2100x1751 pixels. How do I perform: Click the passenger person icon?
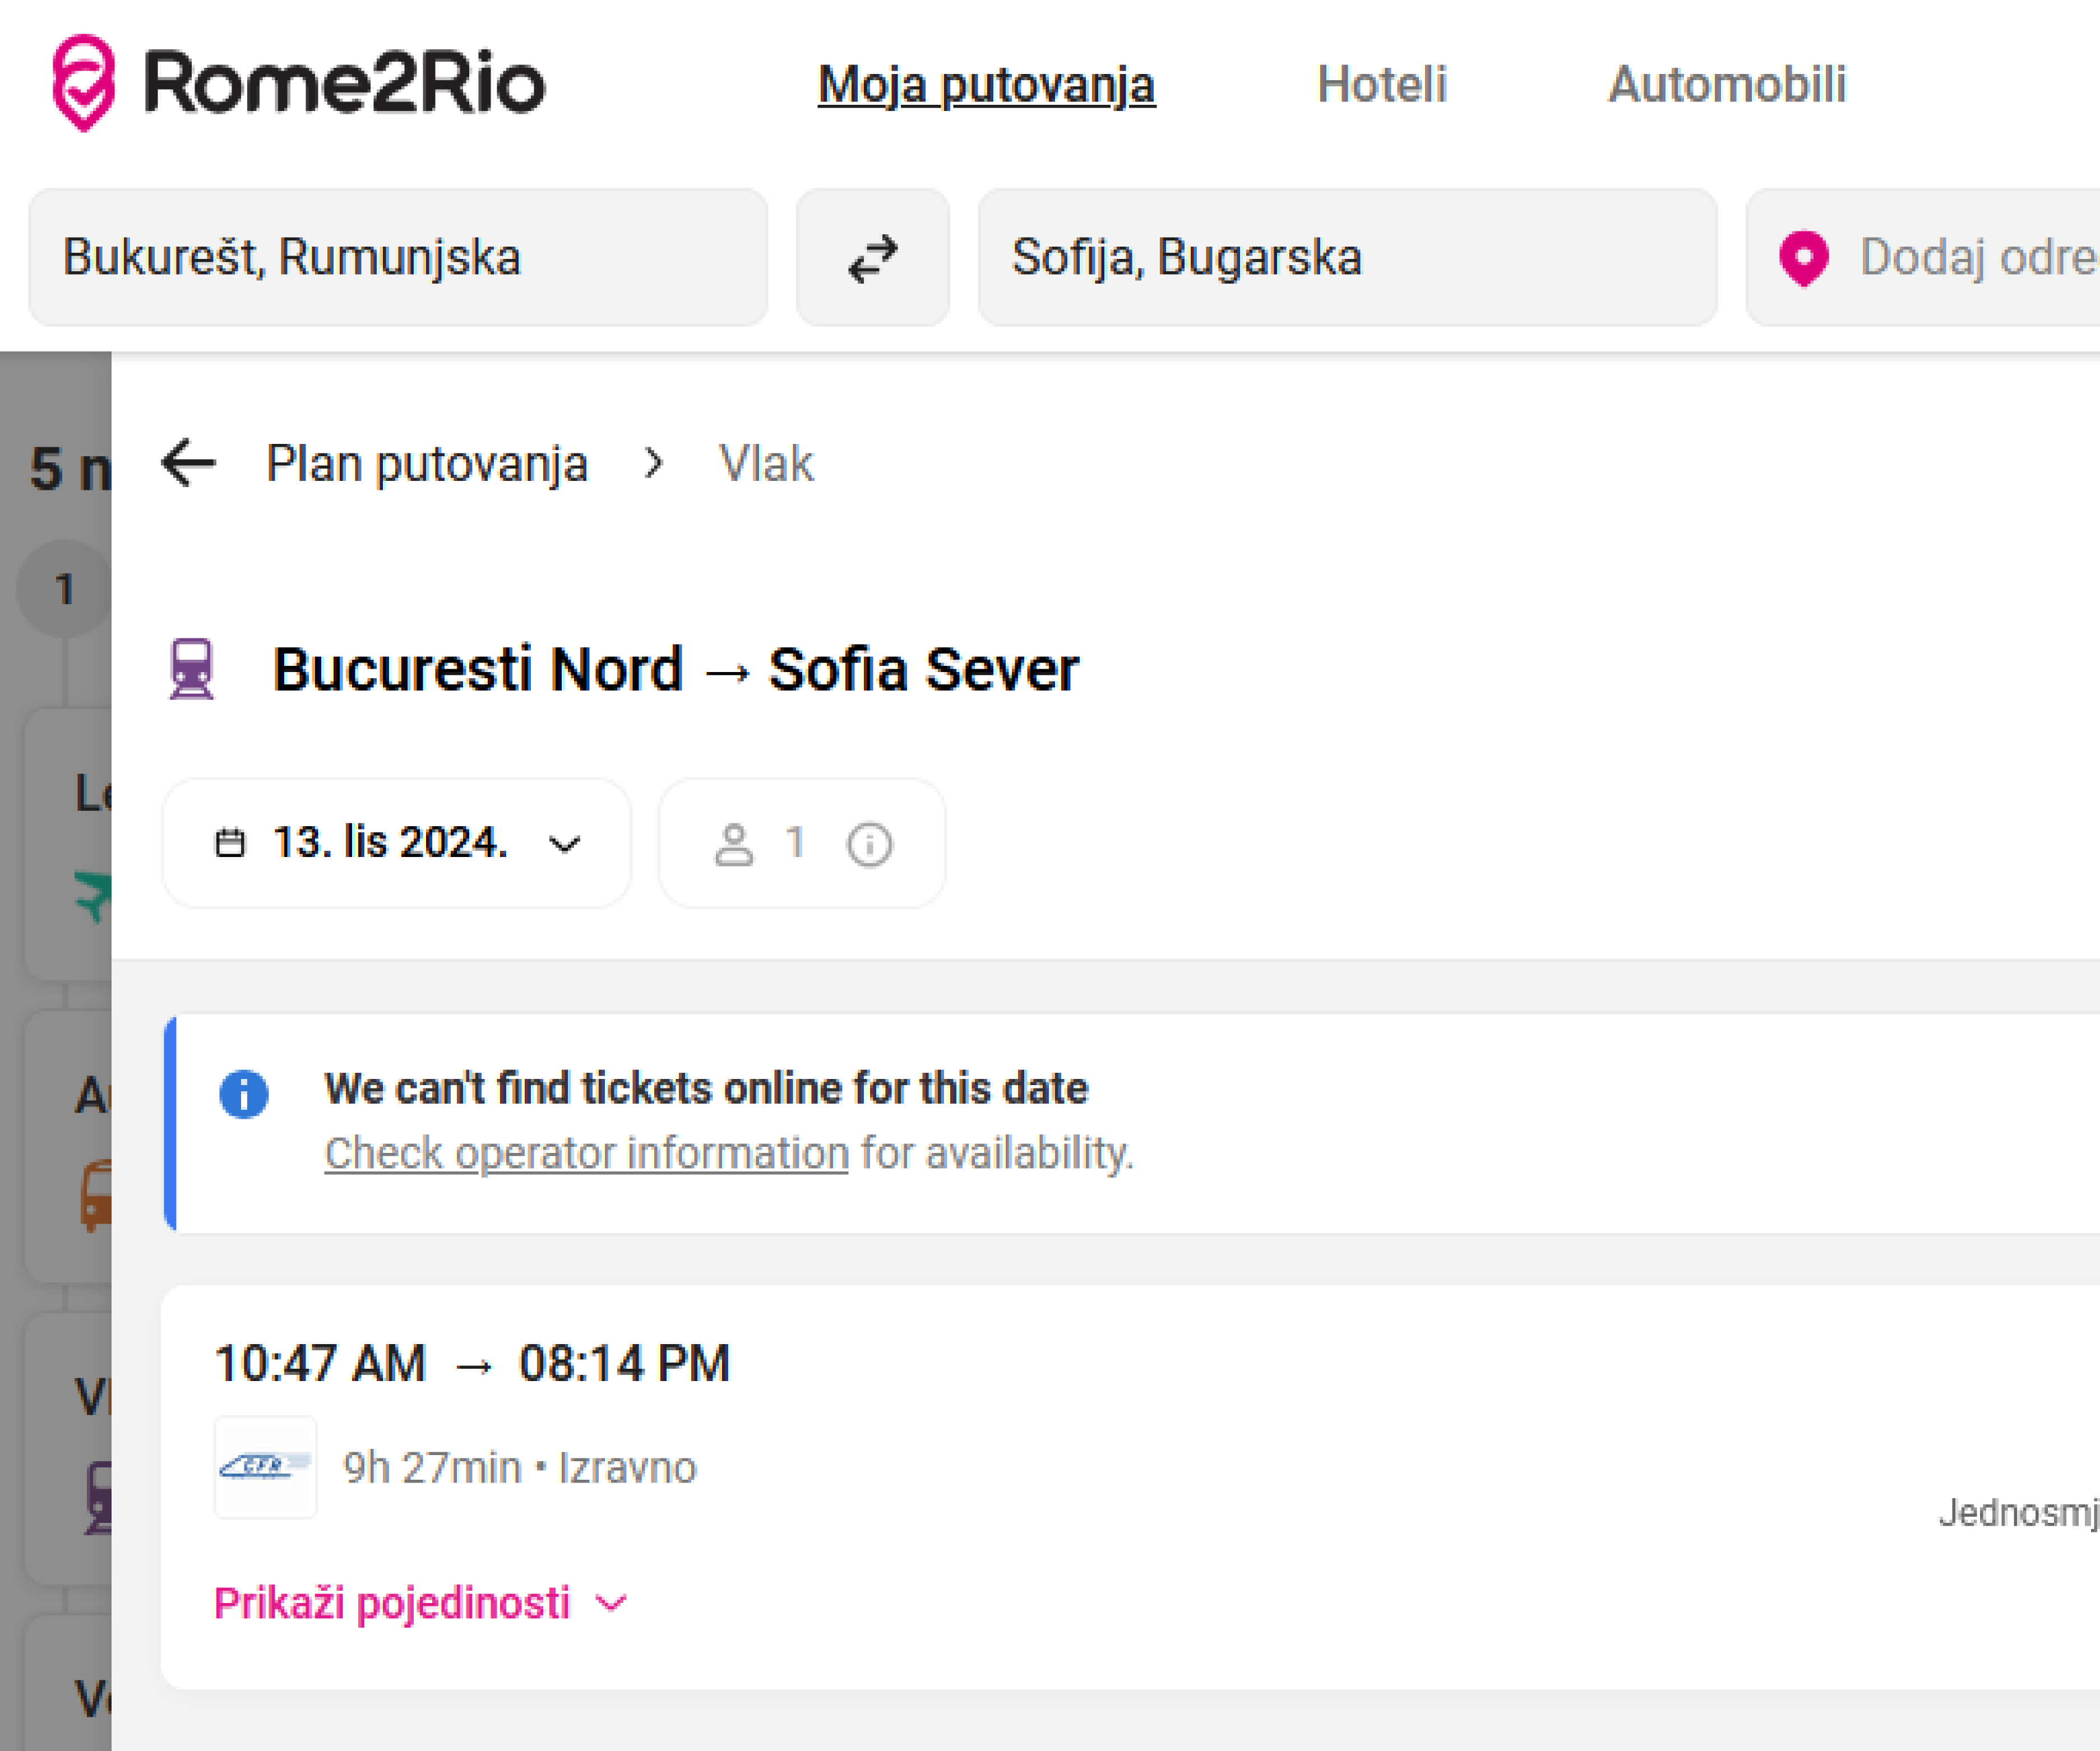(x=733, y=844)
